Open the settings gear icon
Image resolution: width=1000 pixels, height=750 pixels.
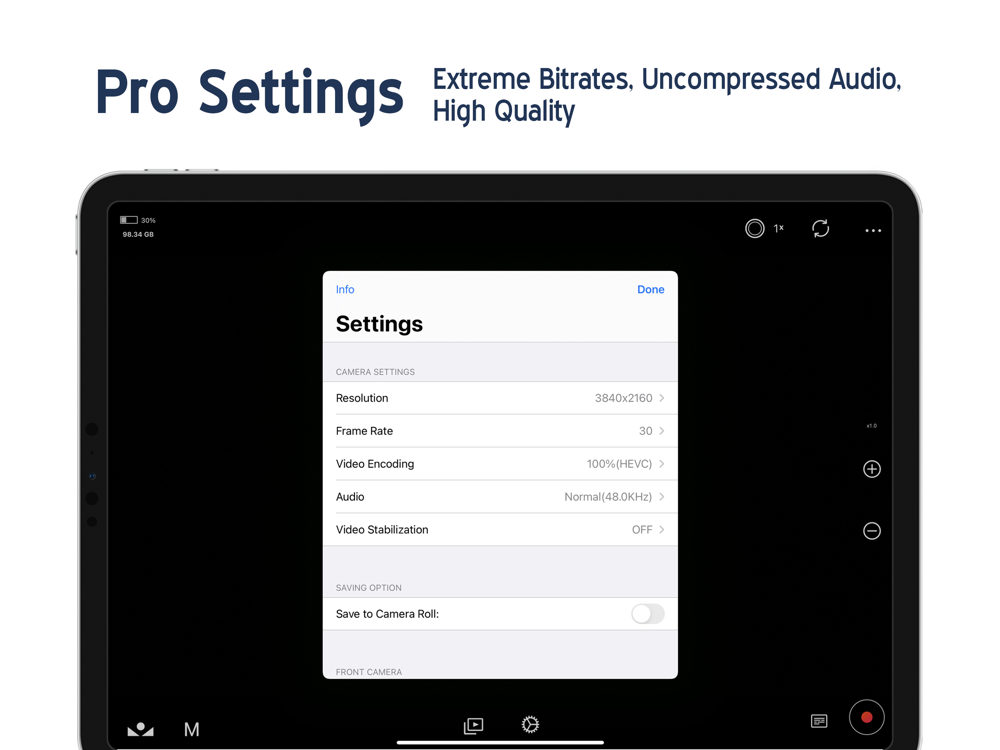(x=530, y=724)
